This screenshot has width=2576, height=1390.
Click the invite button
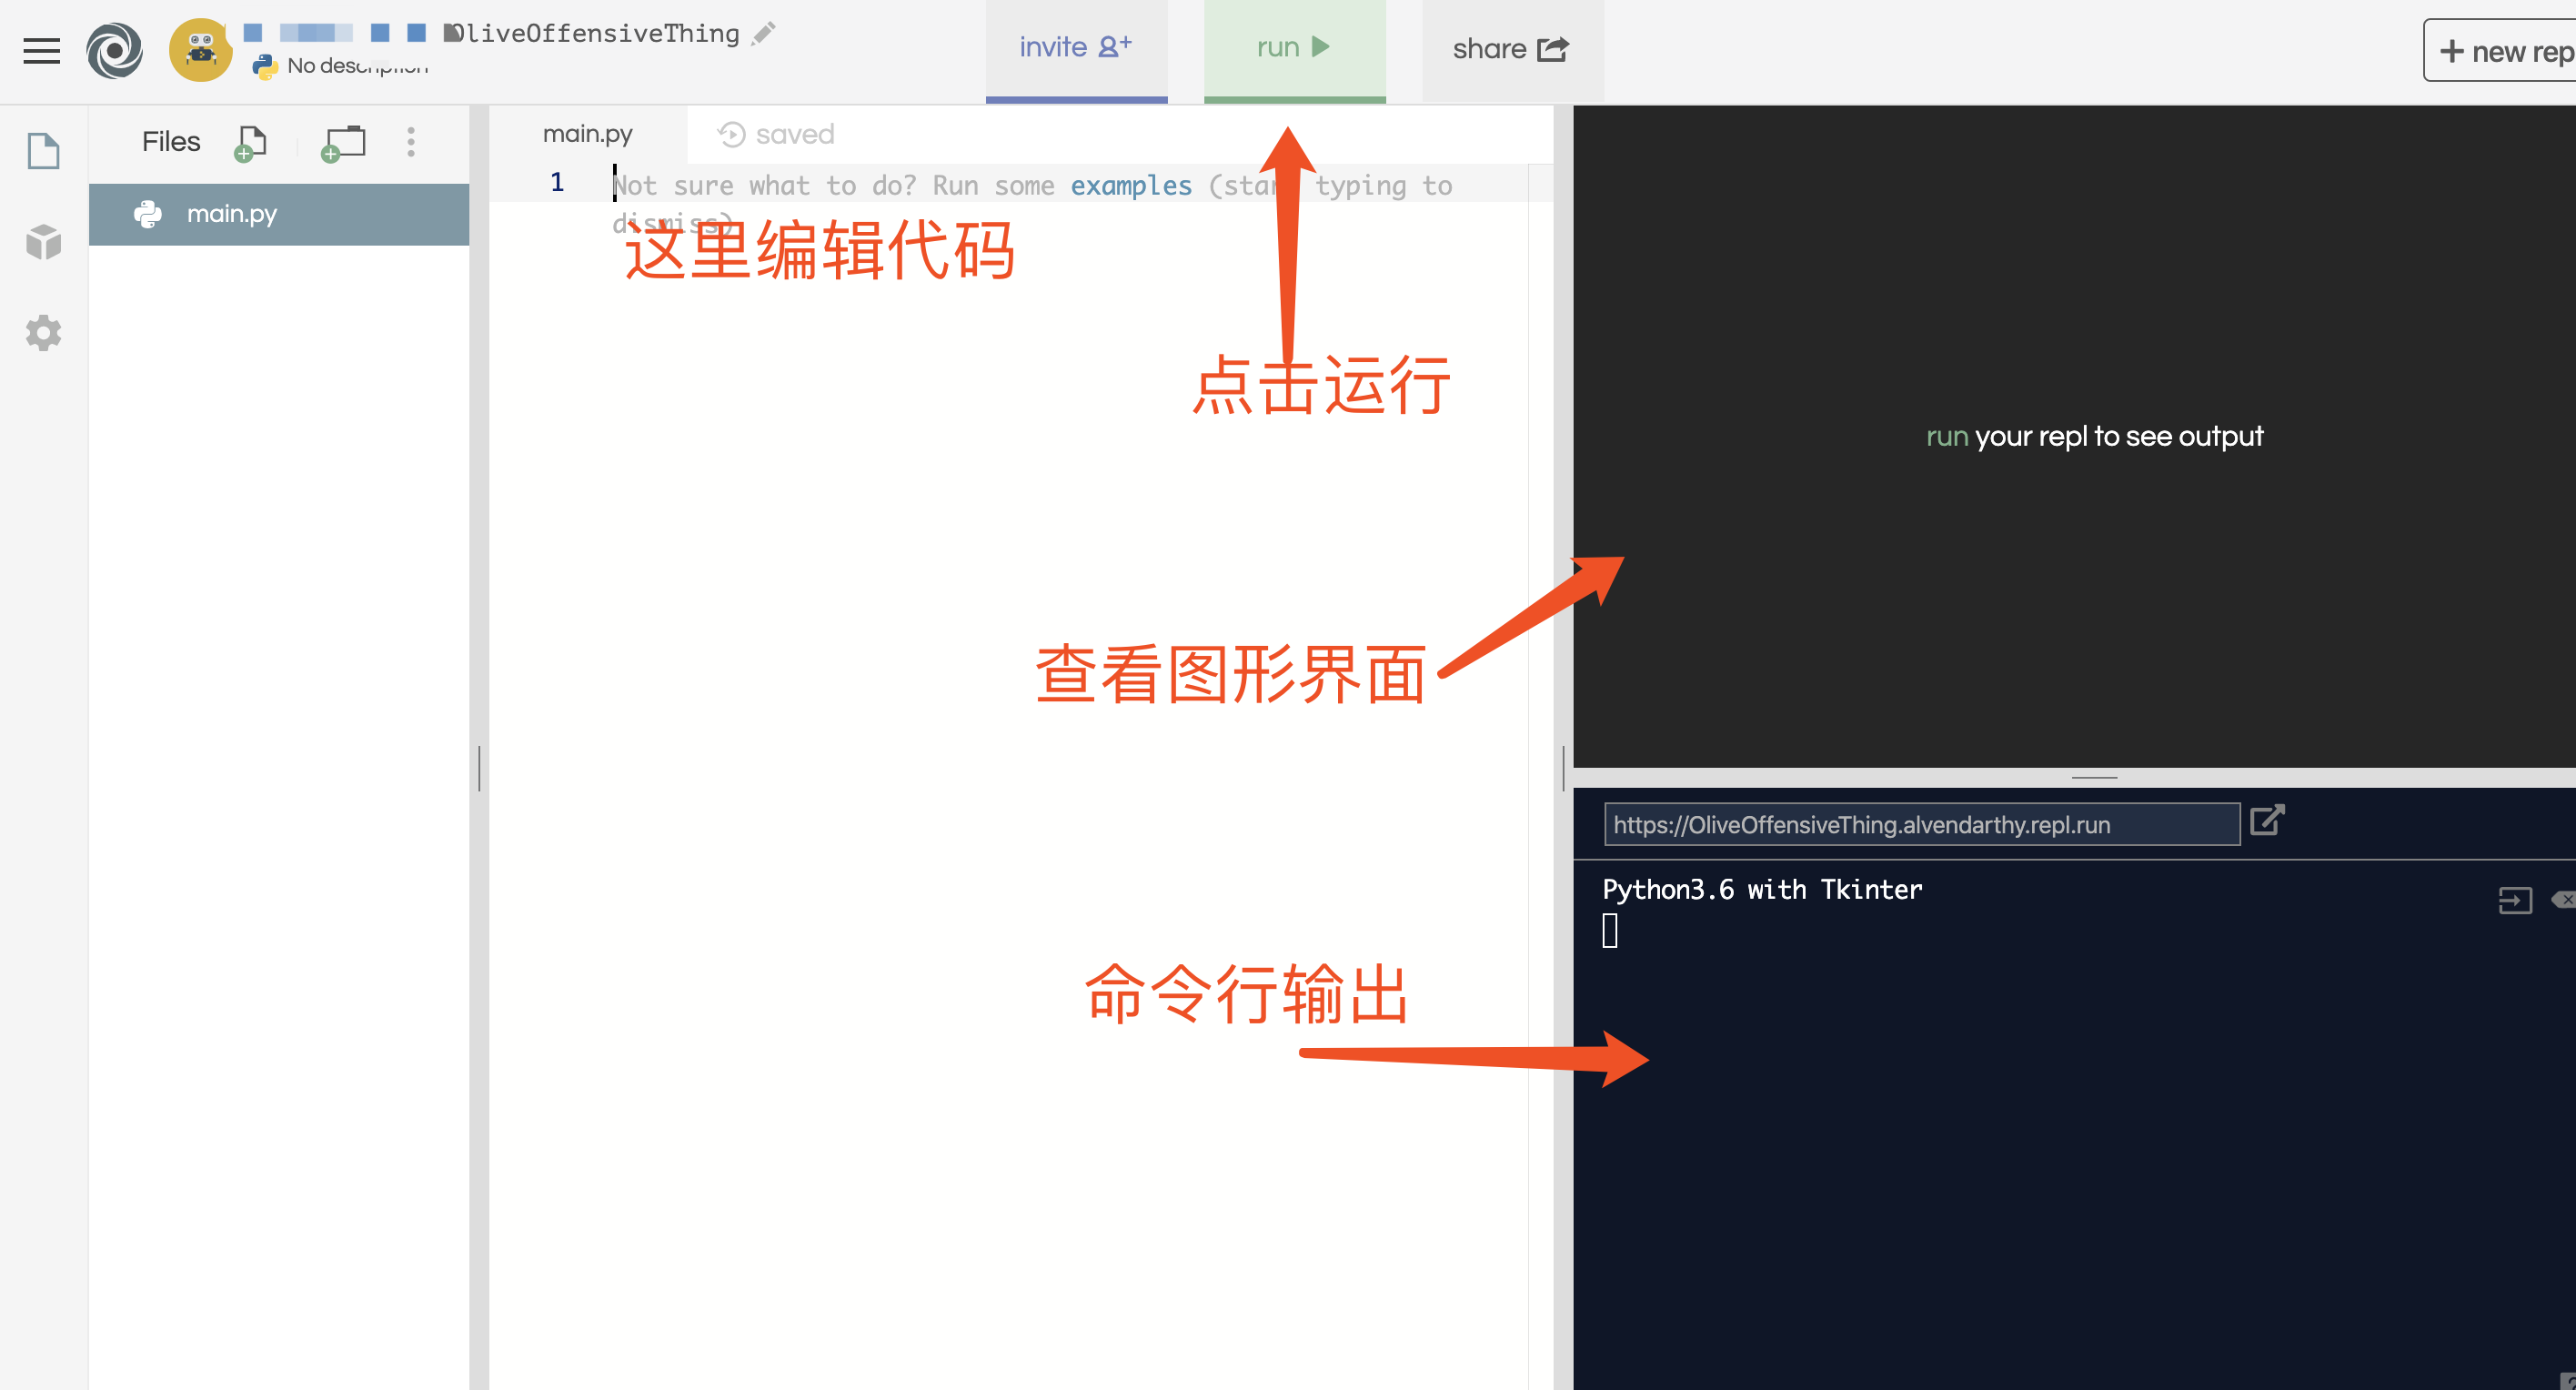pyautogui.click(x=1076, y=48)
